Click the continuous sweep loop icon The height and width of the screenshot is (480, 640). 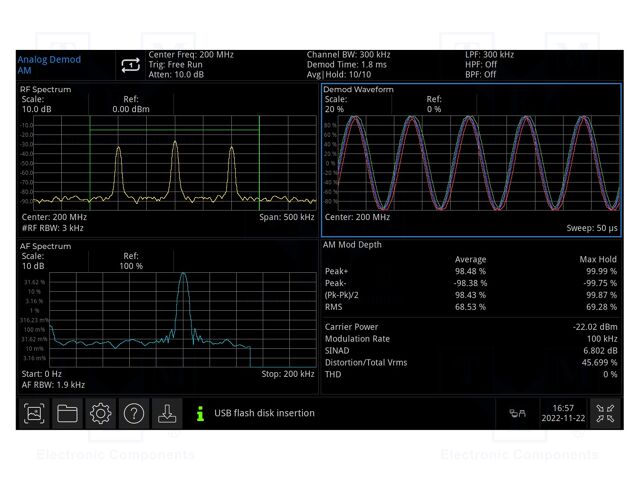click(x=130, y=65)
